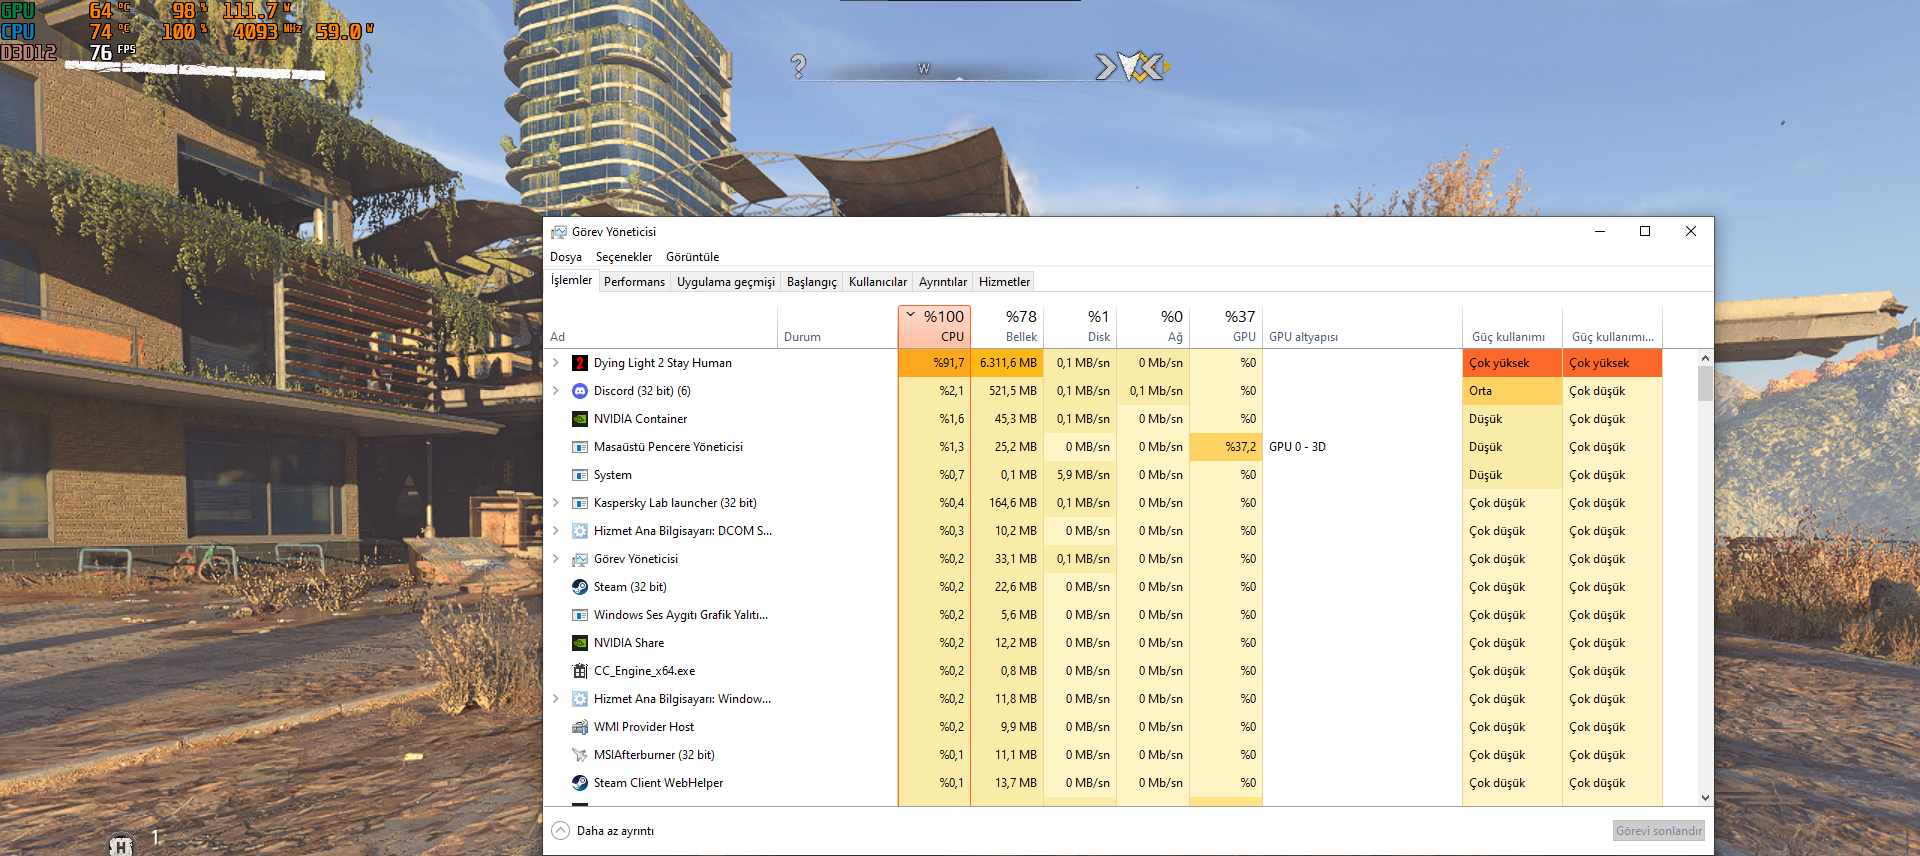Open the Dosya menu
The width and height of the screenshot is (1920, 856).
point(566,257)
